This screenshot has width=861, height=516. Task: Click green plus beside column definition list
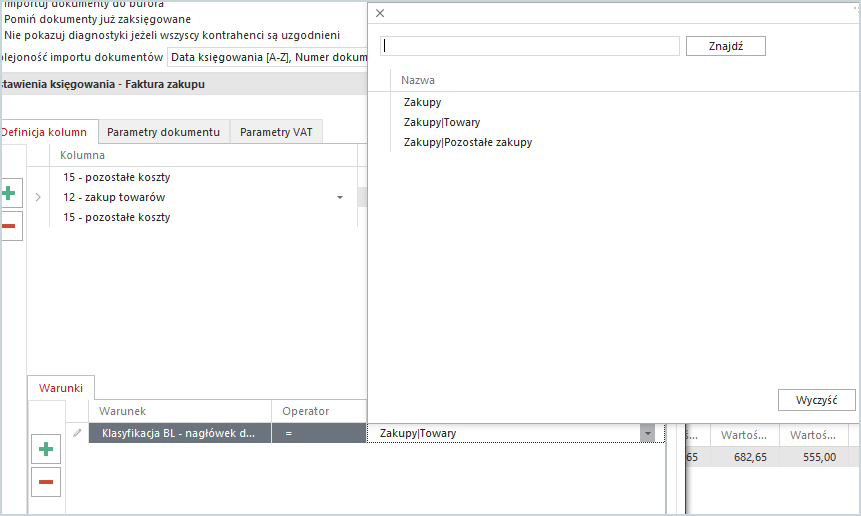8,194
